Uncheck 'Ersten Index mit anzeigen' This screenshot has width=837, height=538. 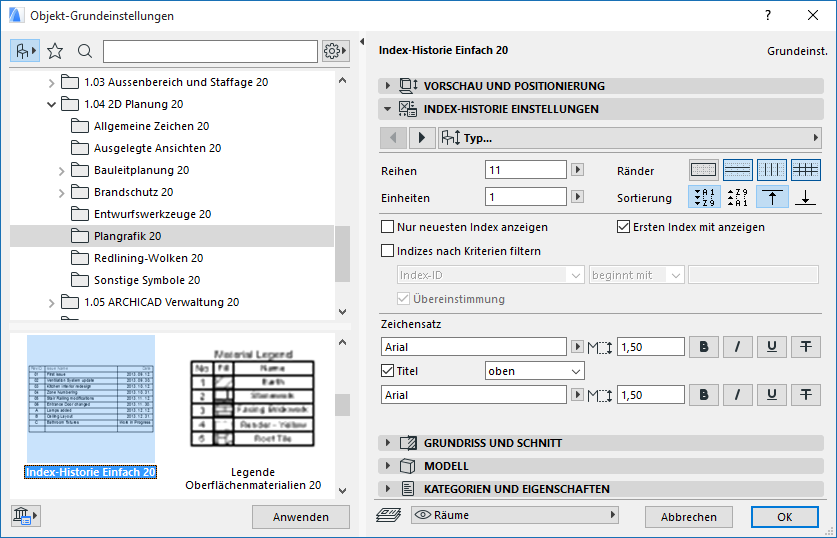click(624, 227)
